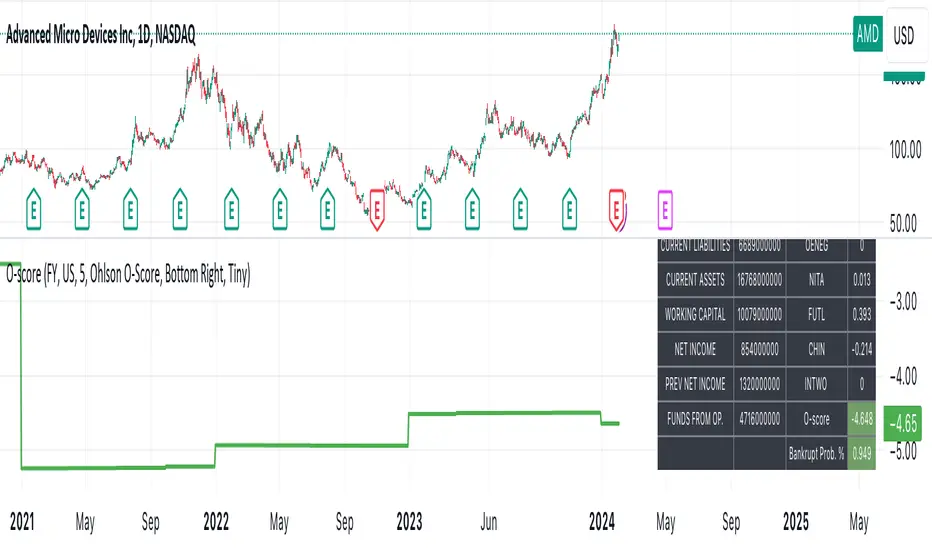Click the Jun label on time axis
This screenshot has width=932, height=550.
click(489, 521)
